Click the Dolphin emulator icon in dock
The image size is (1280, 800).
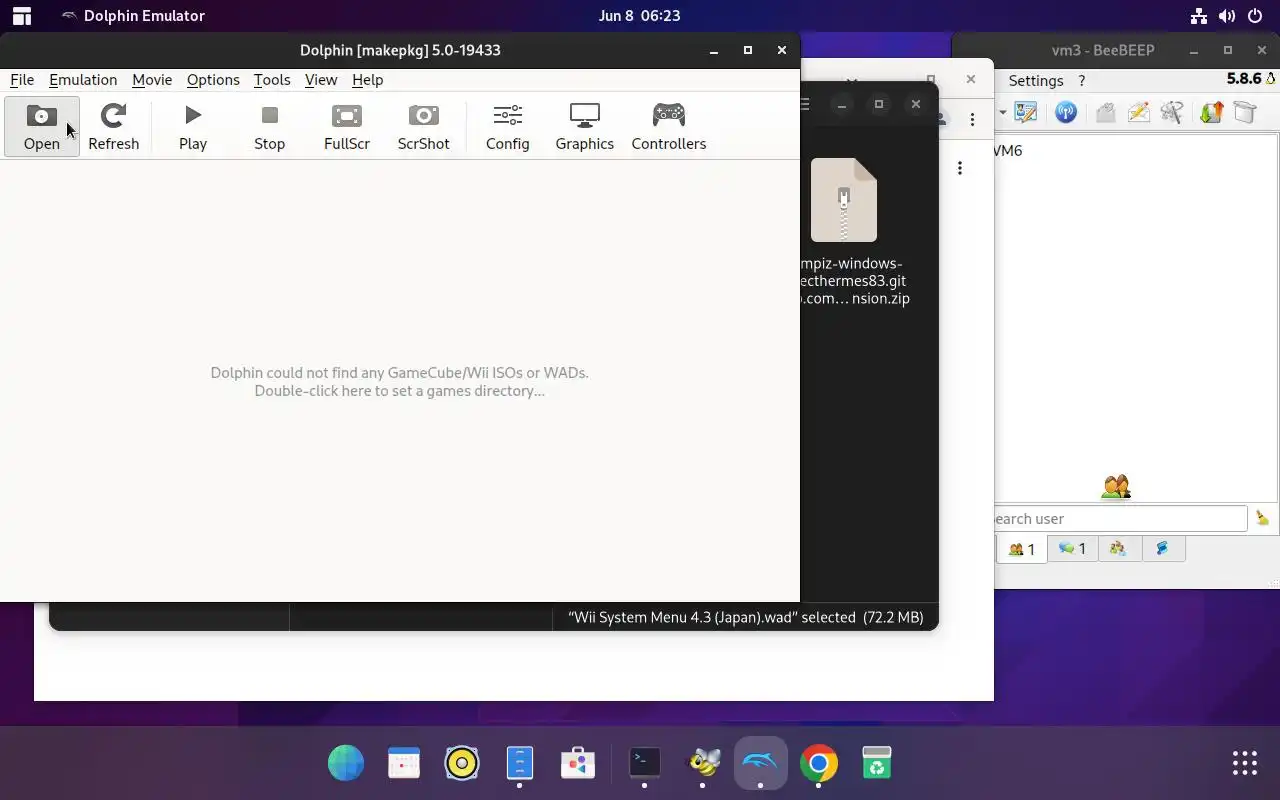pyautogui.click(x=760, y=763)
